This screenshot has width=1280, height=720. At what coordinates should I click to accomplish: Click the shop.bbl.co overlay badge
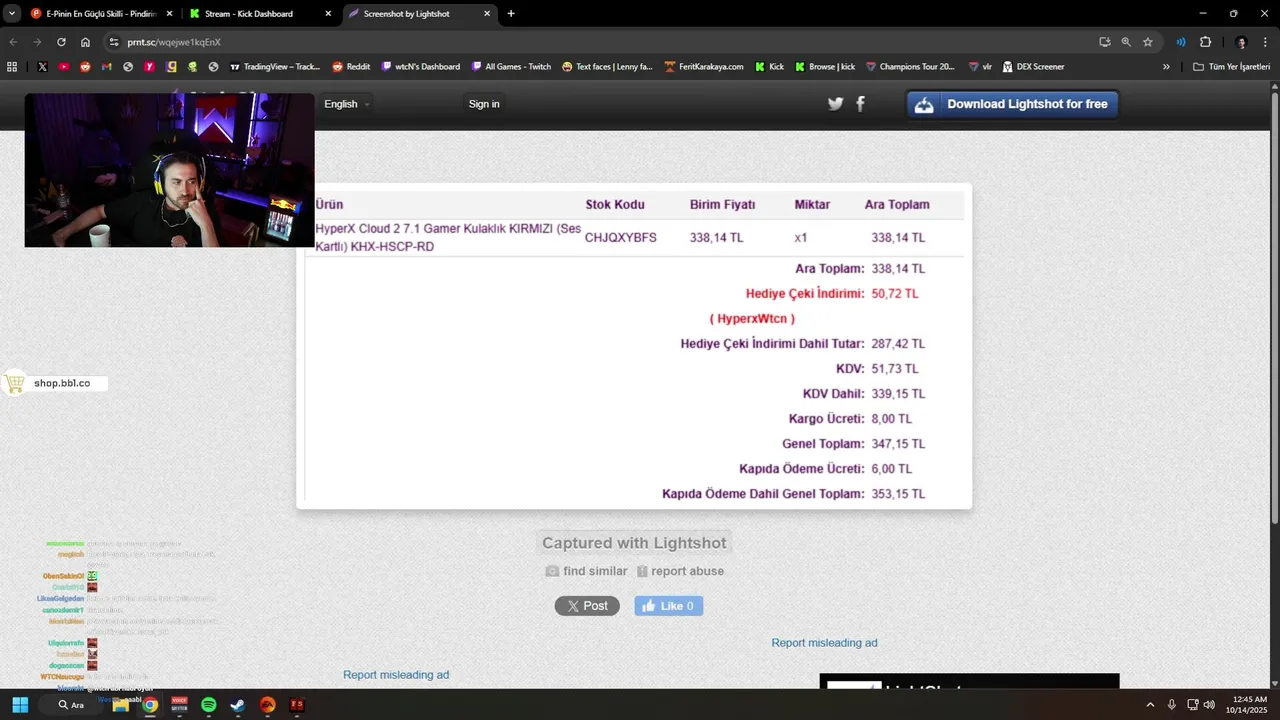pos(54,383)
